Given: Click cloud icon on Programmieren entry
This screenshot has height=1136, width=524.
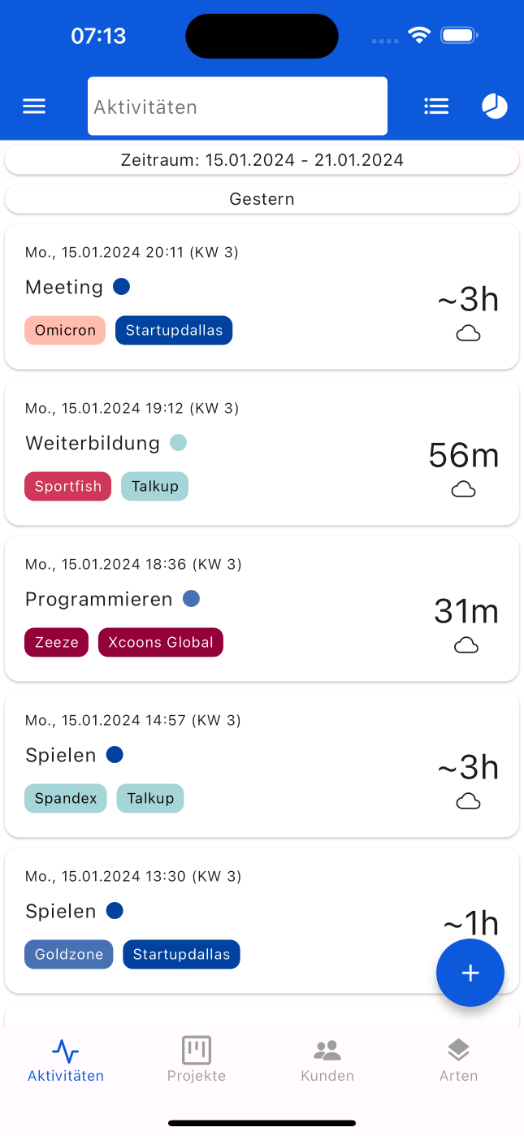Looking at the screenshot, I should 467,646.
